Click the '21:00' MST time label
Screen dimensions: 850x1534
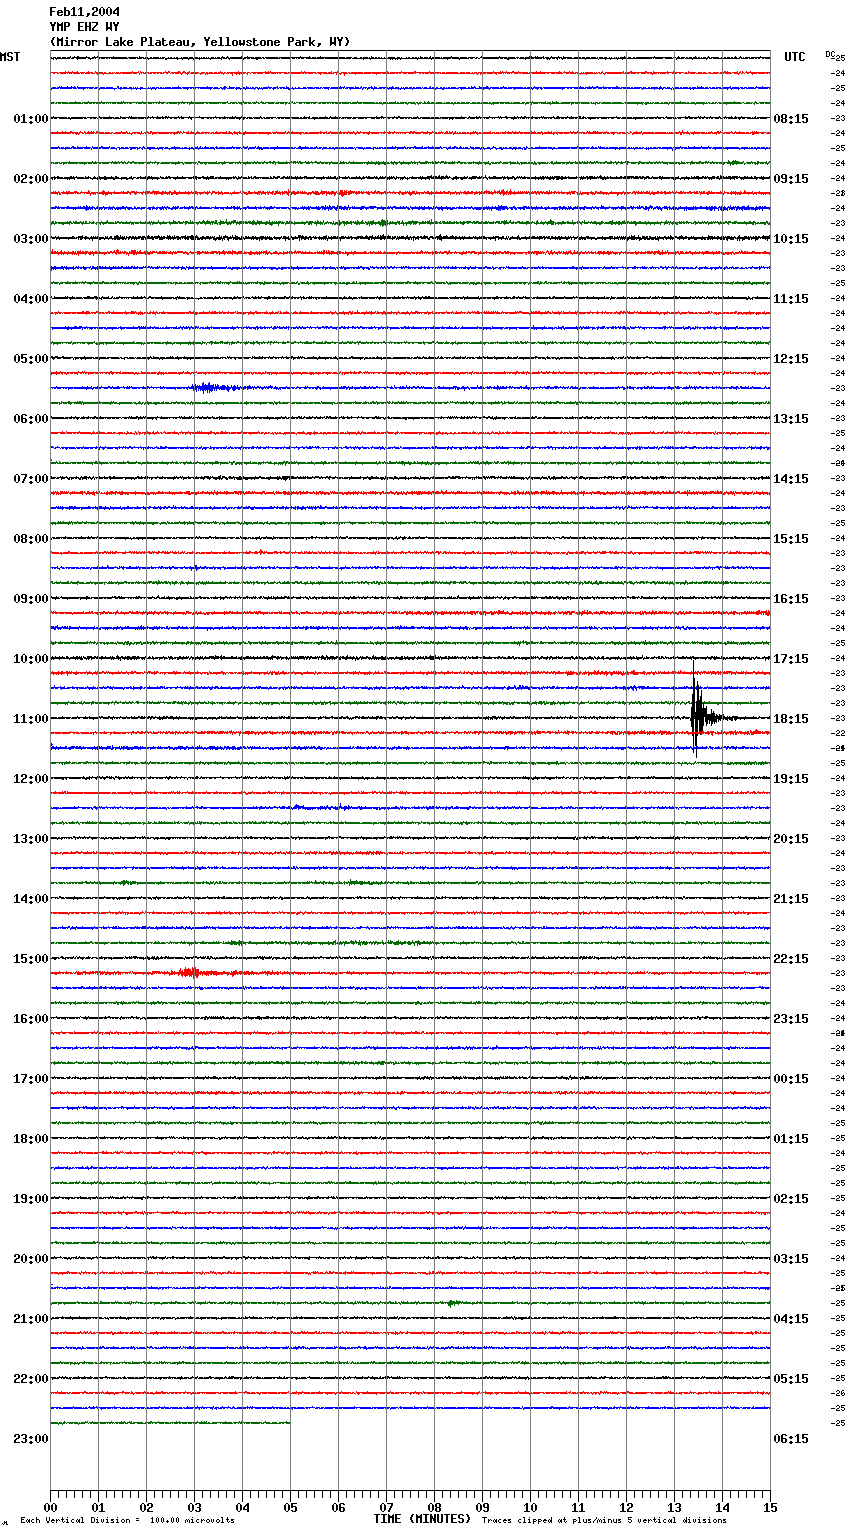[31, 1319]
